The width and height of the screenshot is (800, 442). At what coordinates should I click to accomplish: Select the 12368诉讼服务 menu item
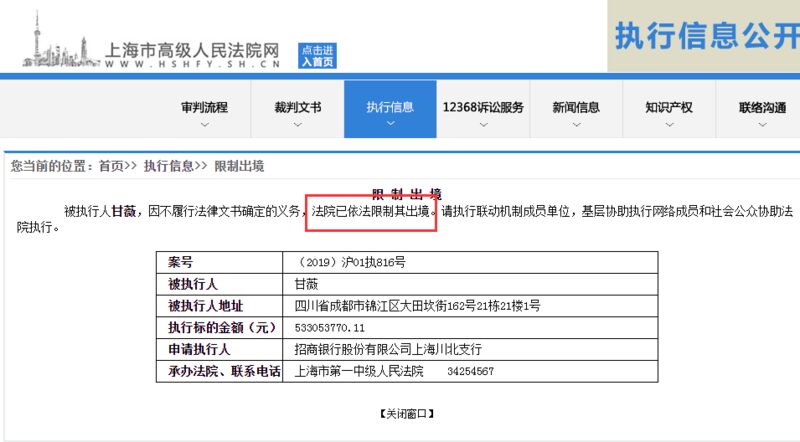coord(483,107)
